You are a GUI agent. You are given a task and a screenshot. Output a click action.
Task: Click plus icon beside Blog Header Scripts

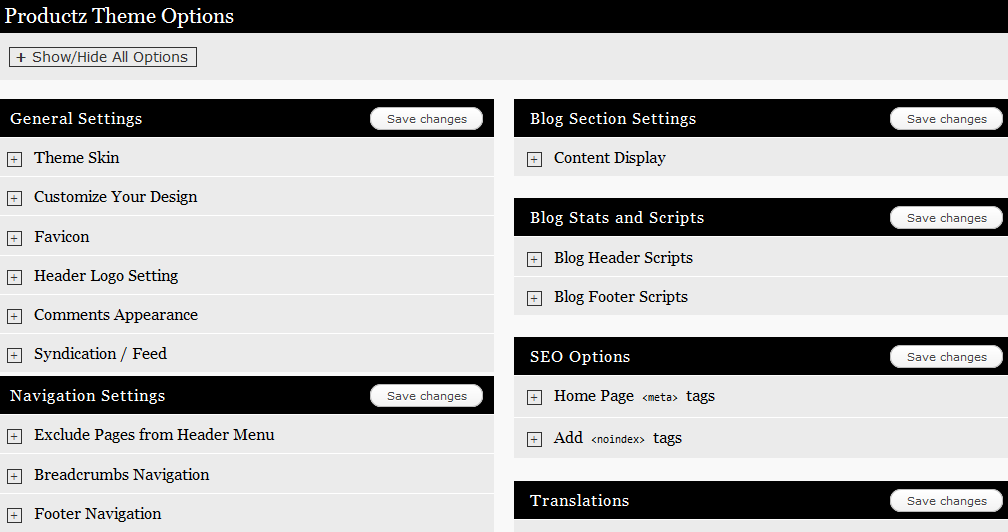pos(534,260)
